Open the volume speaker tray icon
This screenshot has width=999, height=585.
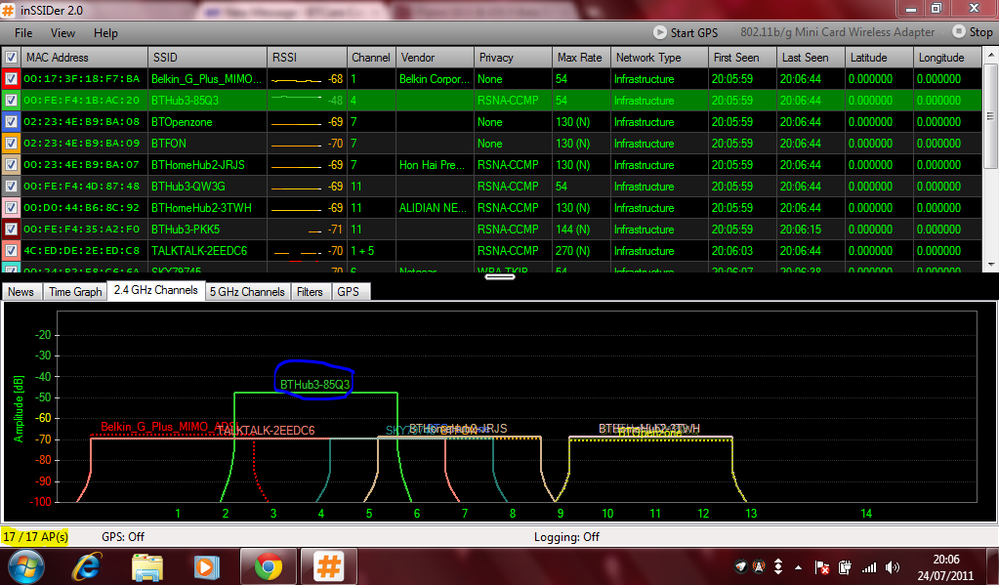pos(893,567)
